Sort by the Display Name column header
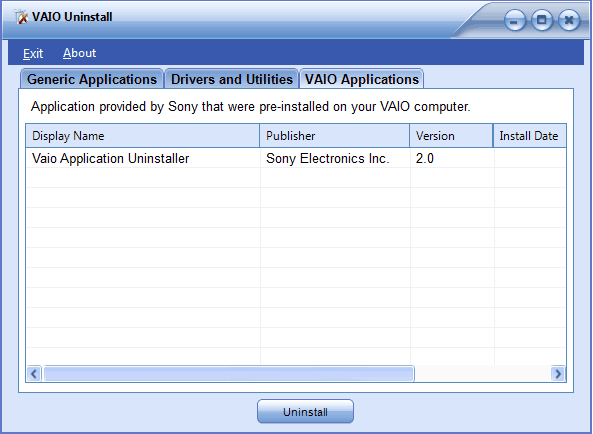This screenshot has width=593, height=434. (143, 136)
